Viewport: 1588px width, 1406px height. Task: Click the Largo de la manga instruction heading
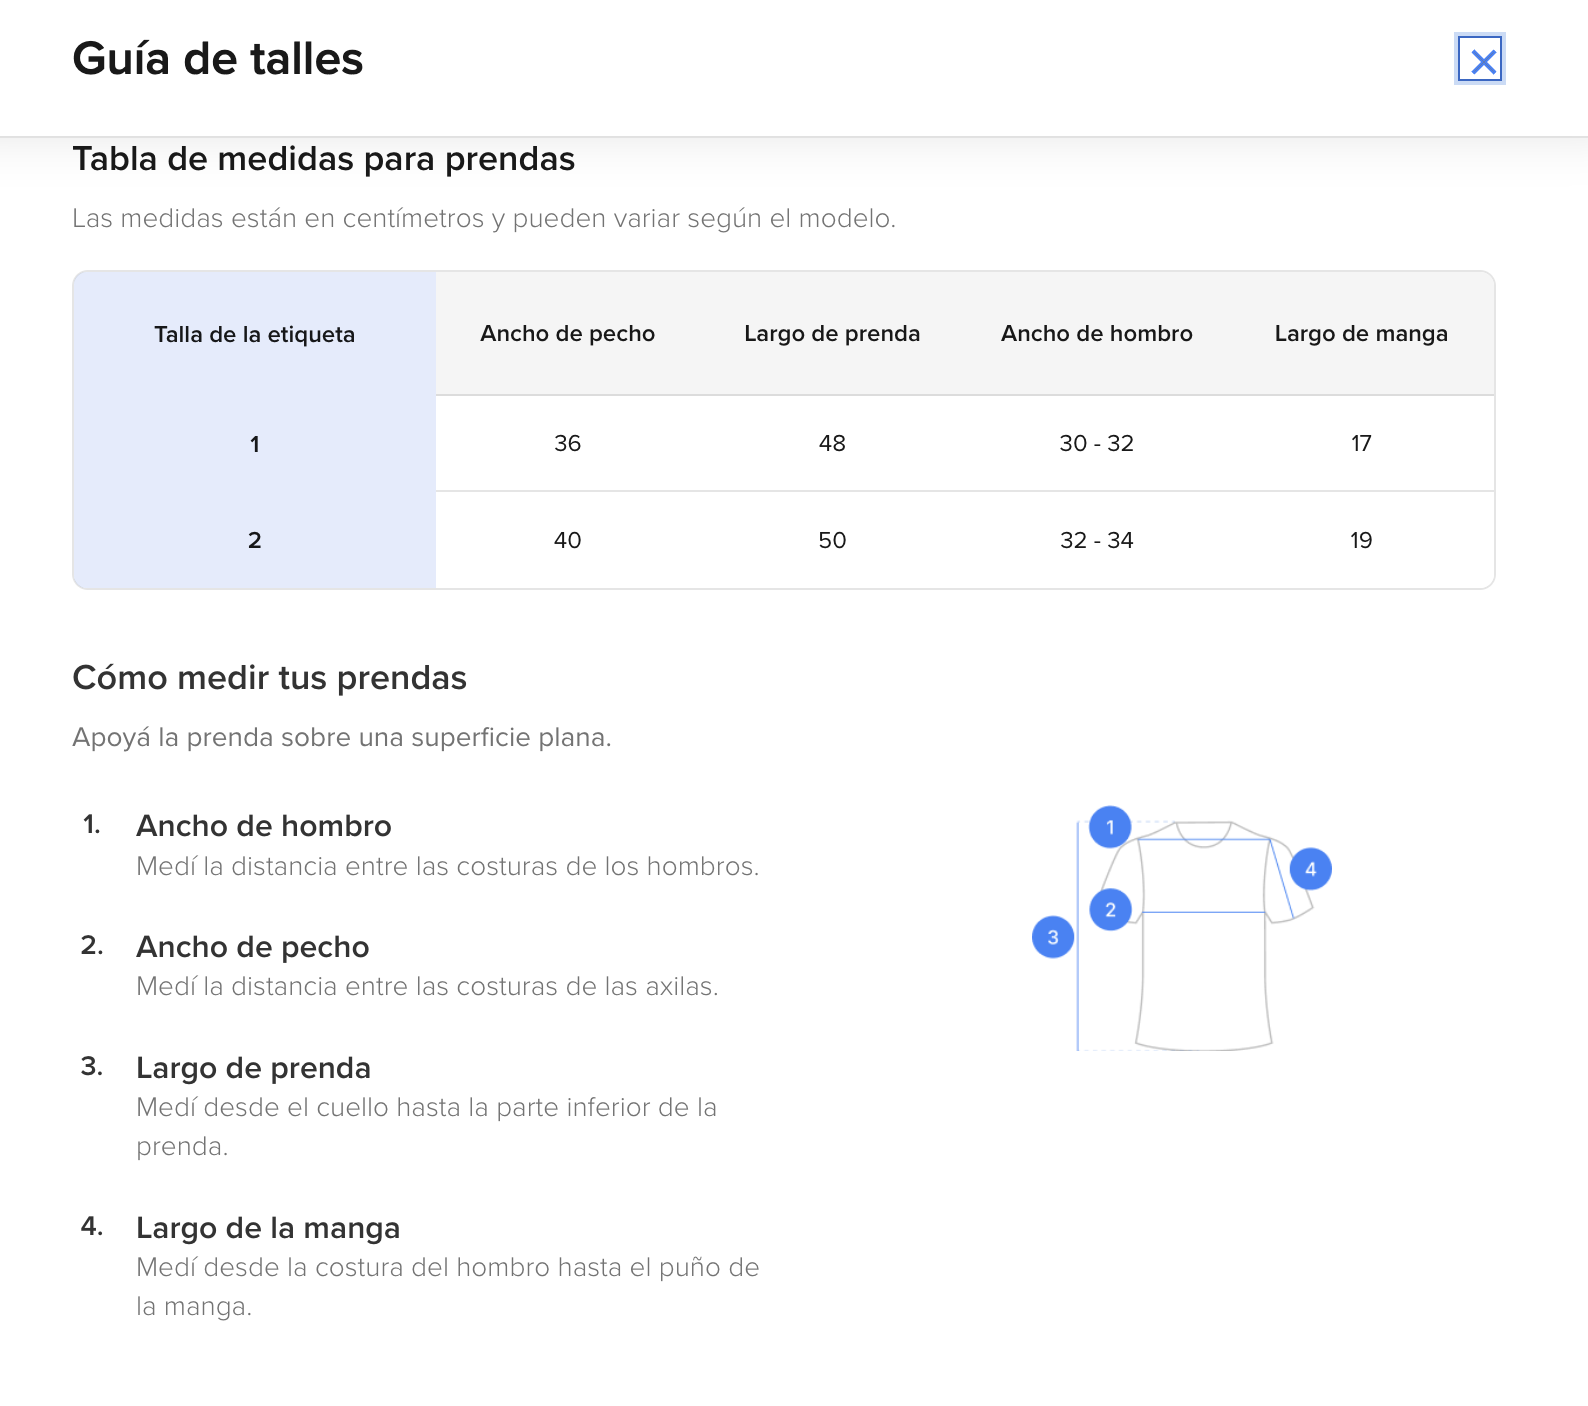coord(268,1228)
